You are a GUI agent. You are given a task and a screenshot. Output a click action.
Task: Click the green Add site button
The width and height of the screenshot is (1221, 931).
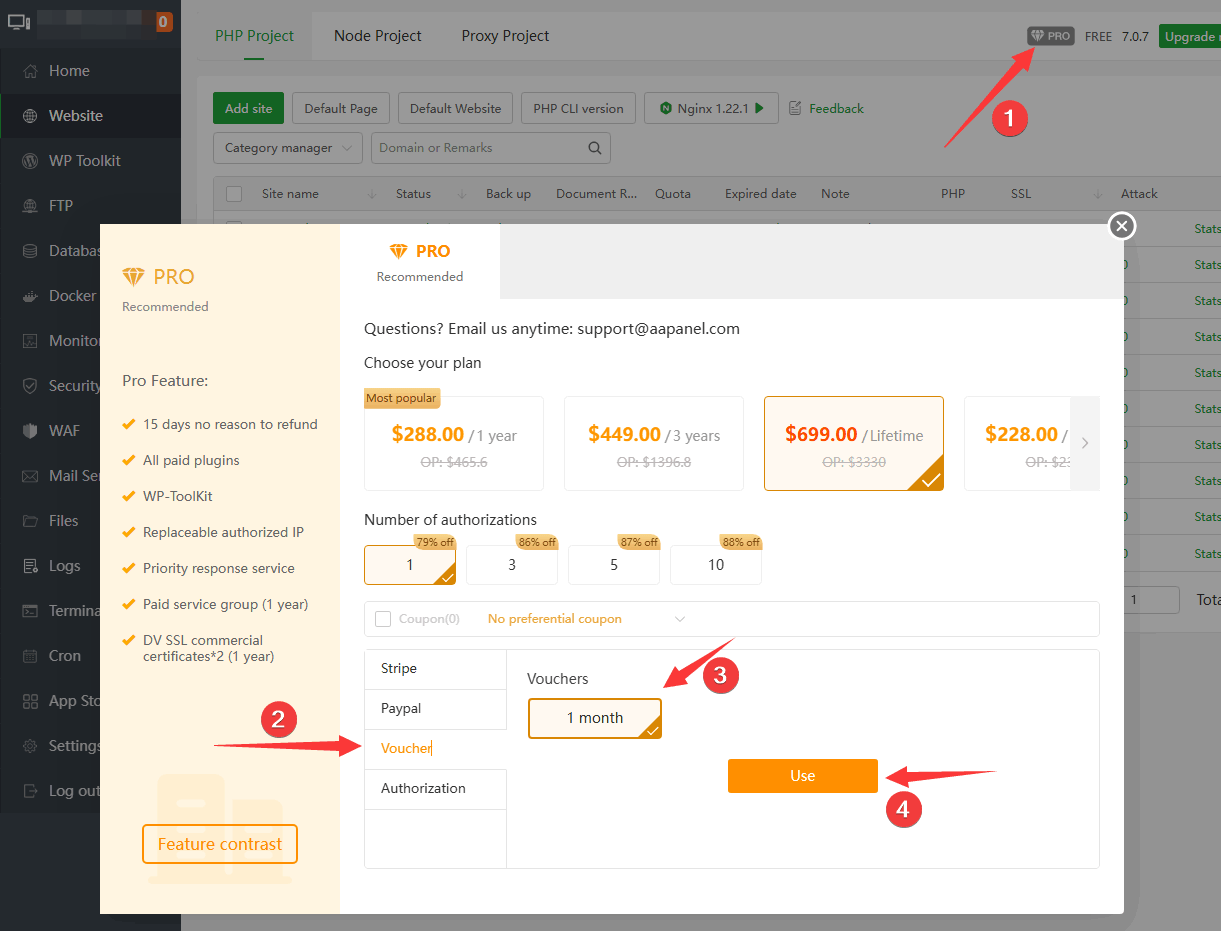pos(249,108)
